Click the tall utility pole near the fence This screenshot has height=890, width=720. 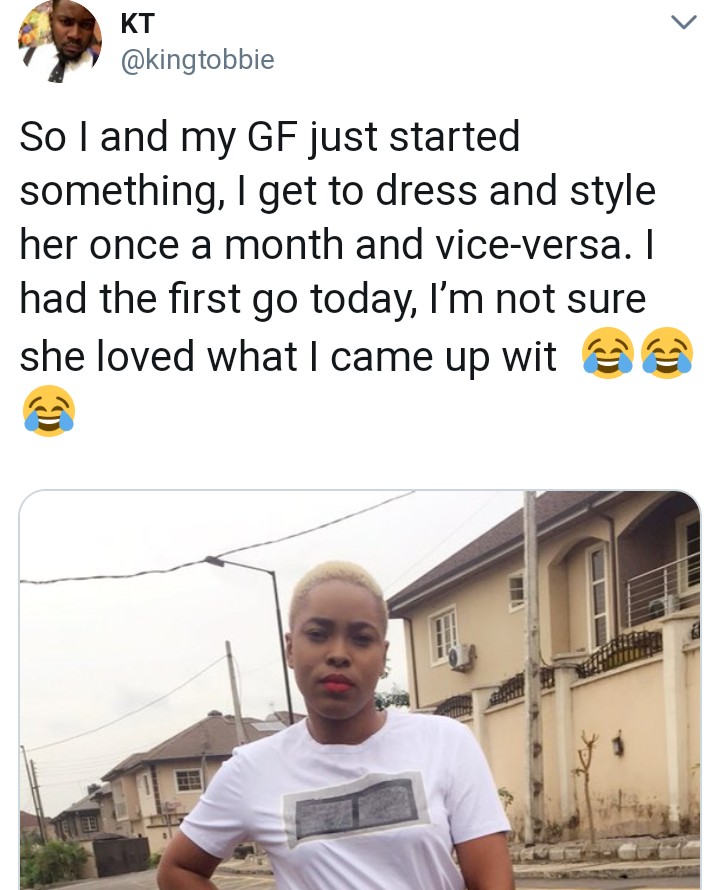pos(532,667)
